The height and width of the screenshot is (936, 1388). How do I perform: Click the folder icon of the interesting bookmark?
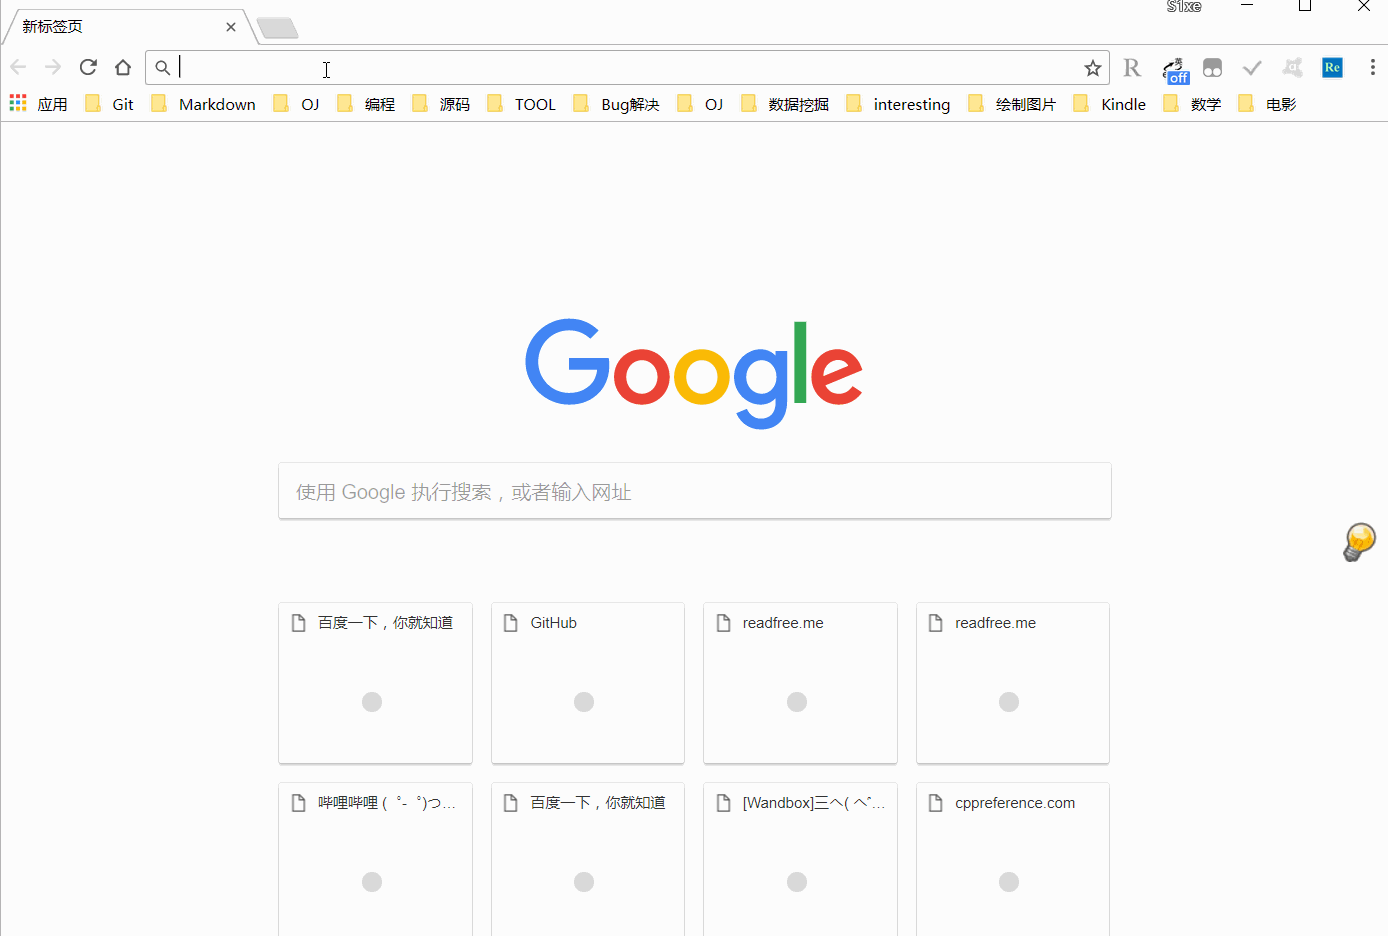click(x=854, y=103)
